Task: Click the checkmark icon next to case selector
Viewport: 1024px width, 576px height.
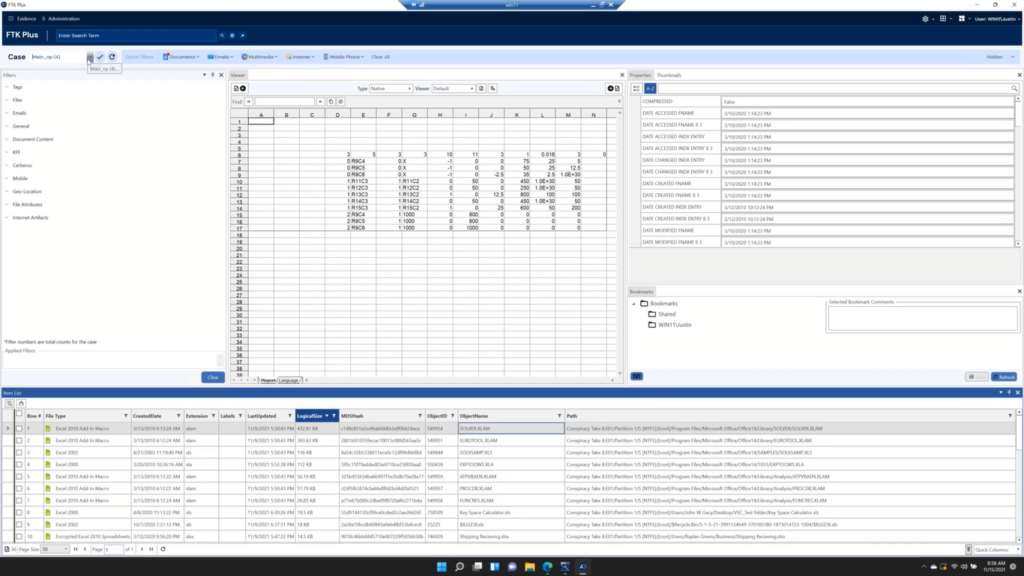Action: (x=100, y=57)
